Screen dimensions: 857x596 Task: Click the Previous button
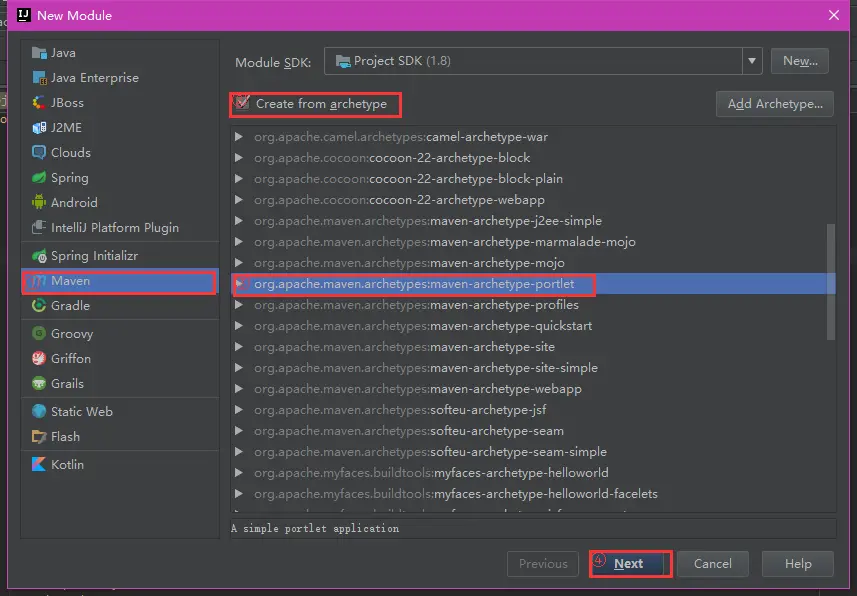click(x=543, y=564)
